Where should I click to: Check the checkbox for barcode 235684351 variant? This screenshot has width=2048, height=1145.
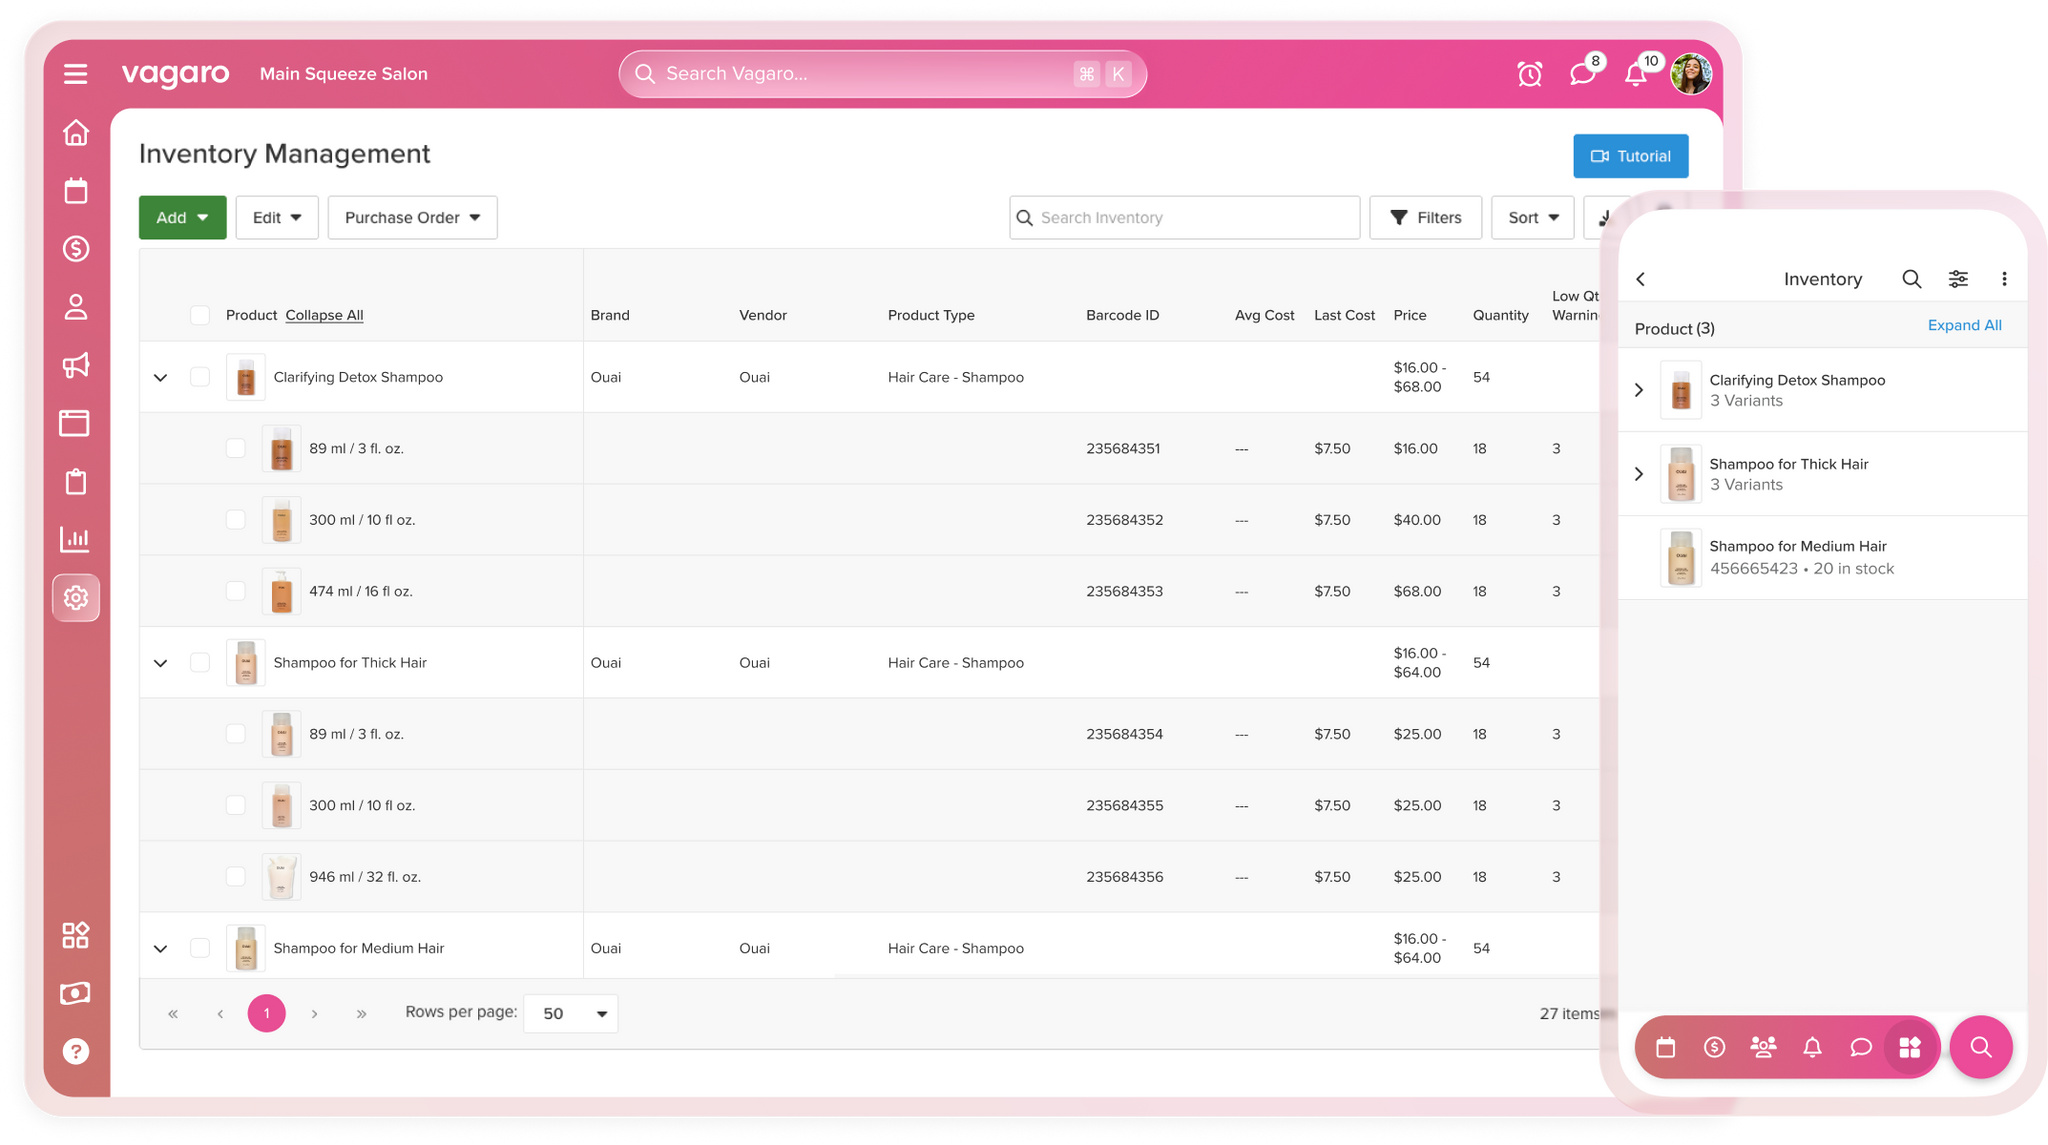point(236,448)
